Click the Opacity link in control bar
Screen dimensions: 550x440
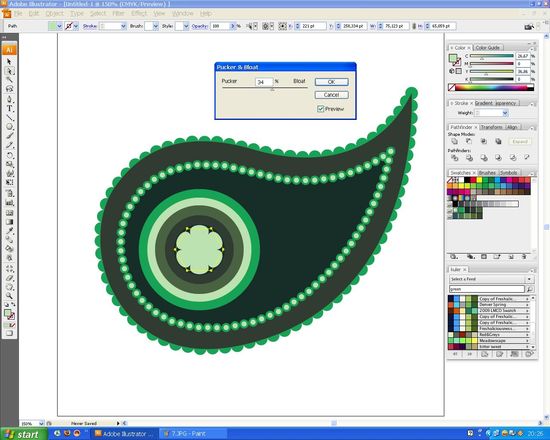click(x=200, y=26)
